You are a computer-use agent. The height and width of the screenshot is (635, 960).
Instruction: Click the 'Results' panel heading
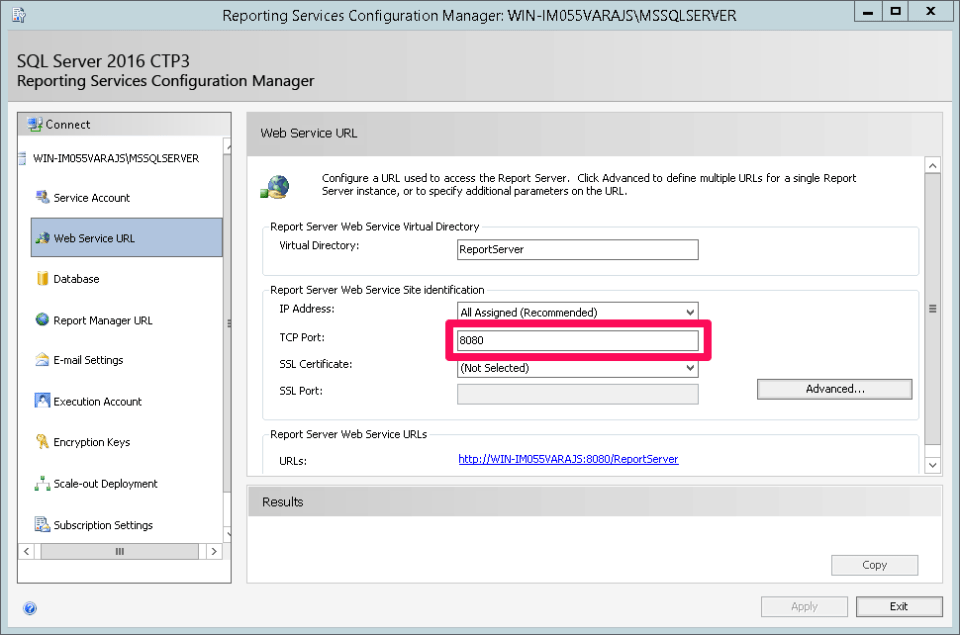tap(282, 502)
